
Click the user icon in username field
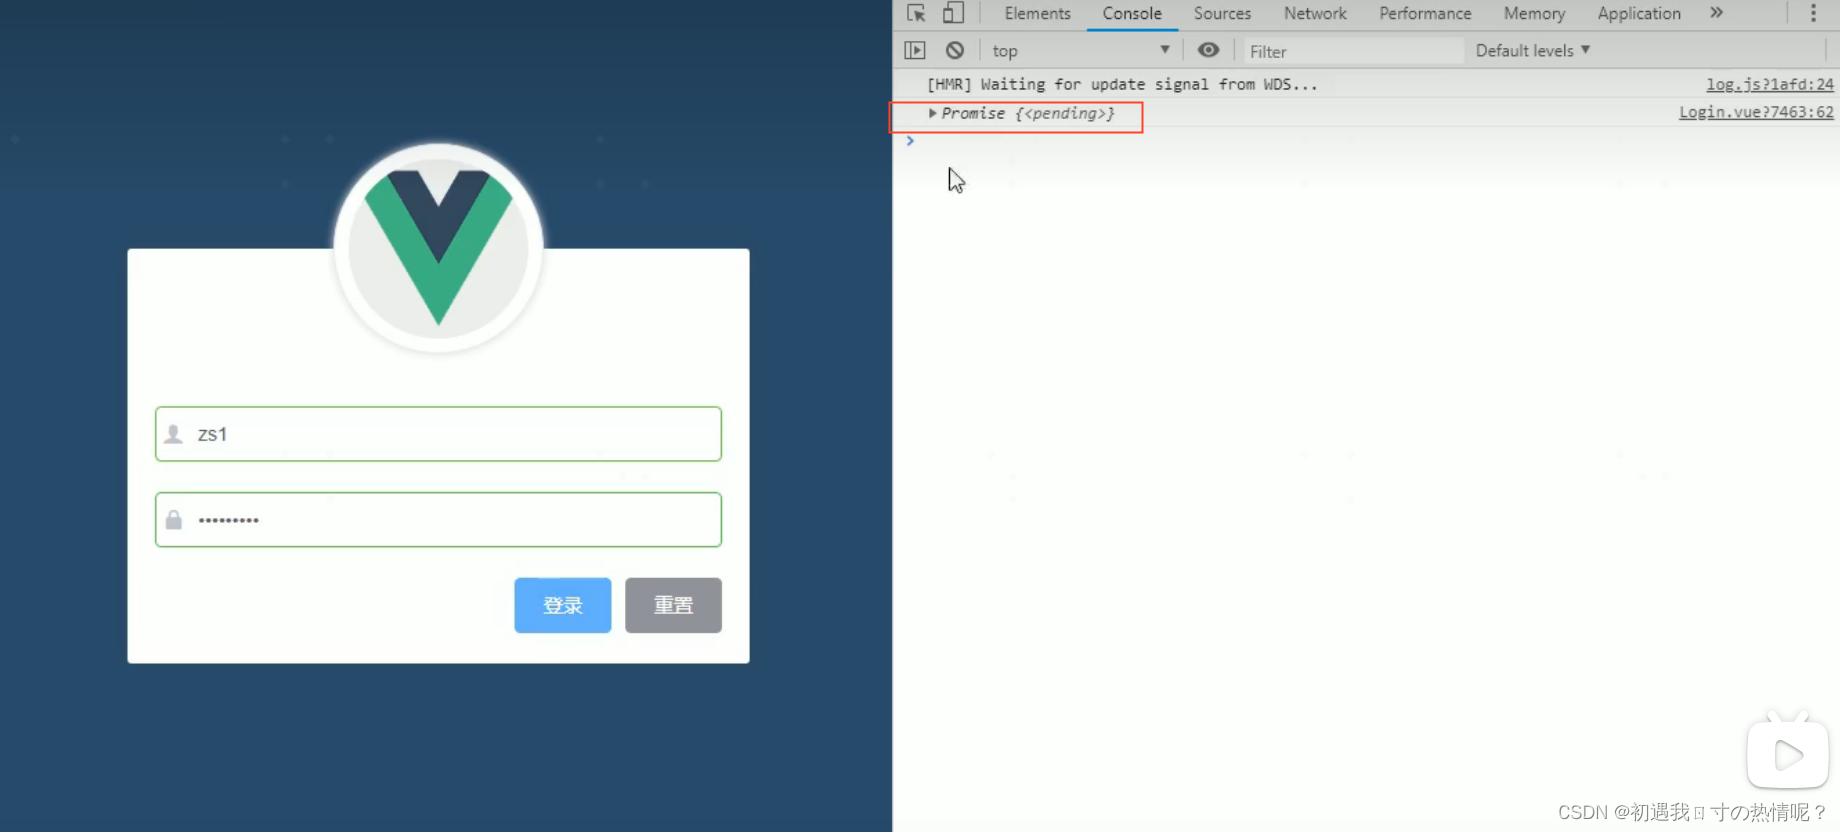click(174, 434)
